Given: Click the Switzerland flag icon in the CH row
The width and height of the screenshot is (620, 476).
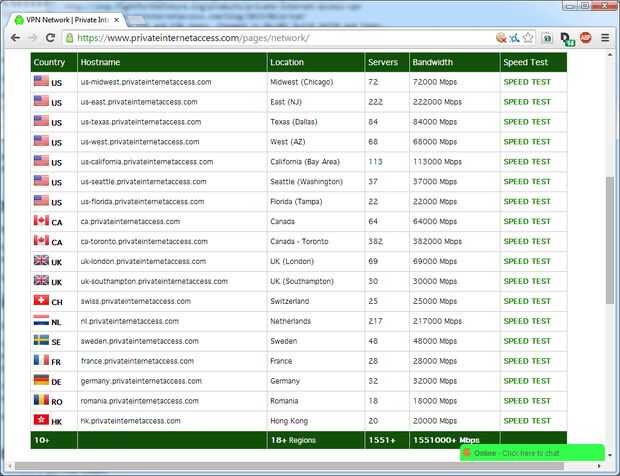Looking at the screenshot, I should pyautogui.click(x=41, y=300).
